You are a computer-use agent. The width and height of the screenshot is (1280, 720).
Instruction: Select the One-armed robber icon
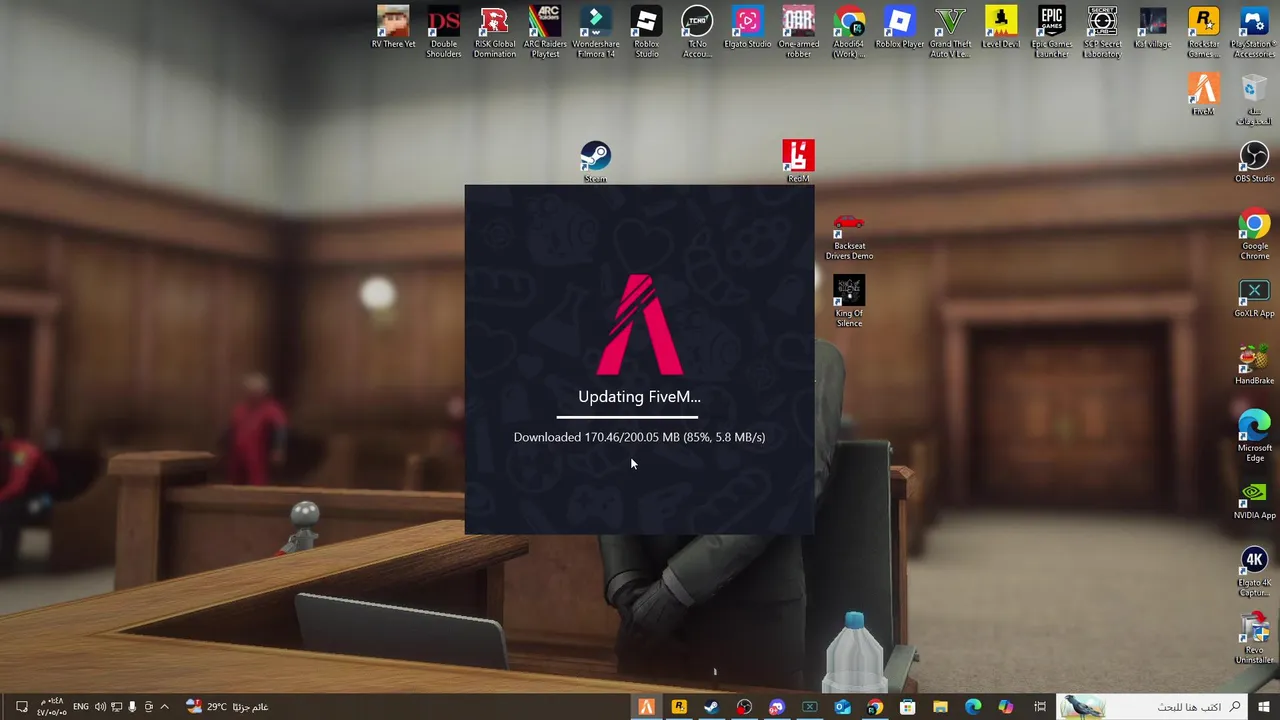tap(798, 32)
